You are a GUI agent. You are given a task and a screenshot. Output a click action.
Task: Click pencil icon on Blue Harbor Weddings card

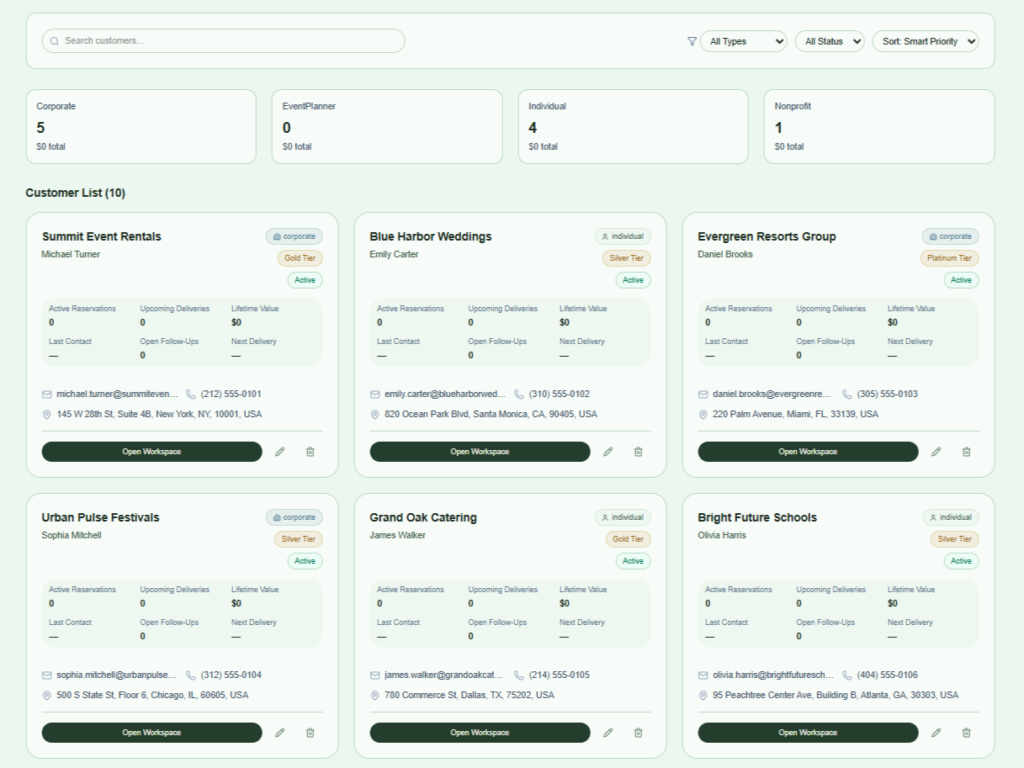[x=608, y=452]
